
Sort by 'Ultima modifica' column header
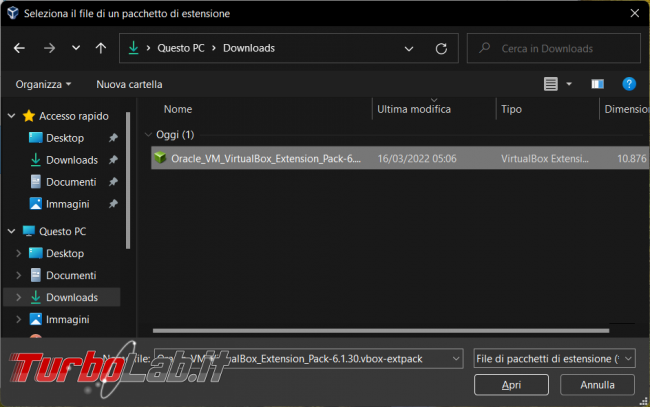pyautogui.click(x=414, y=109)
